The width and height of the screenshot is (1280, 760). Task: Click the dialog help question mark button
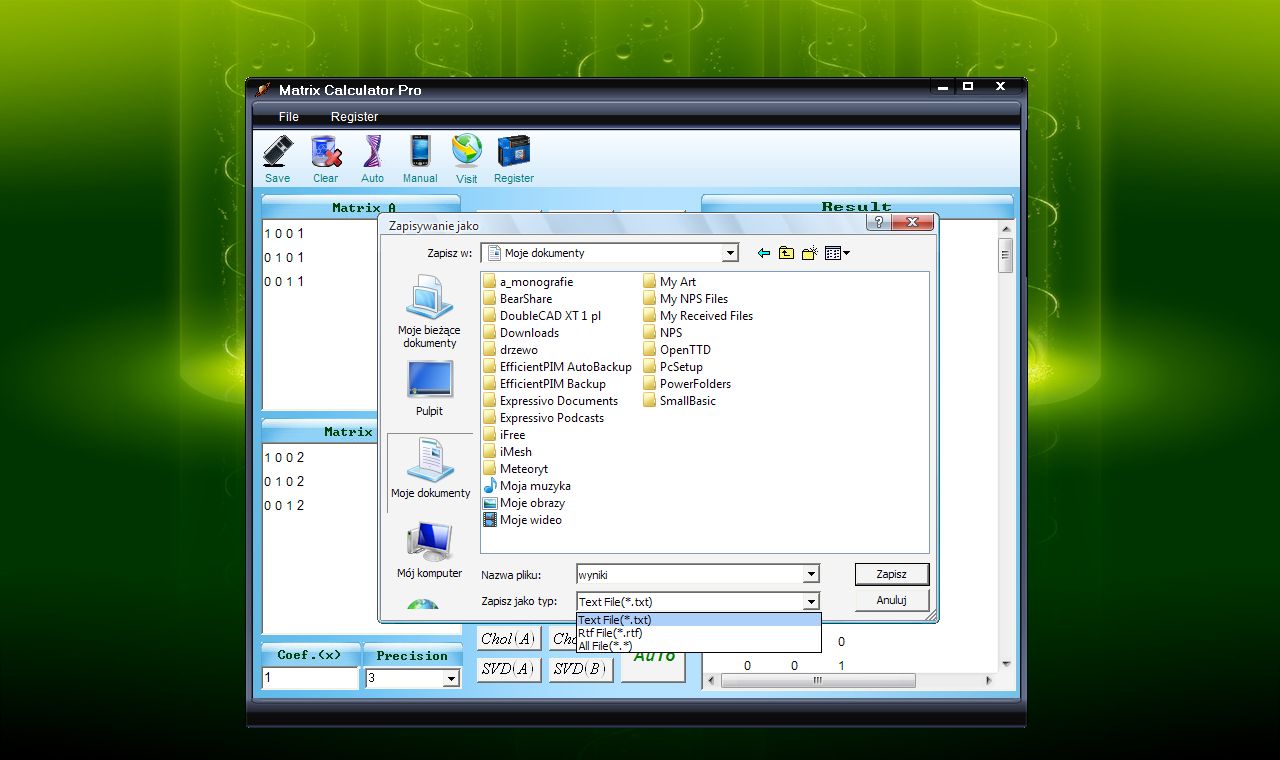879,222
